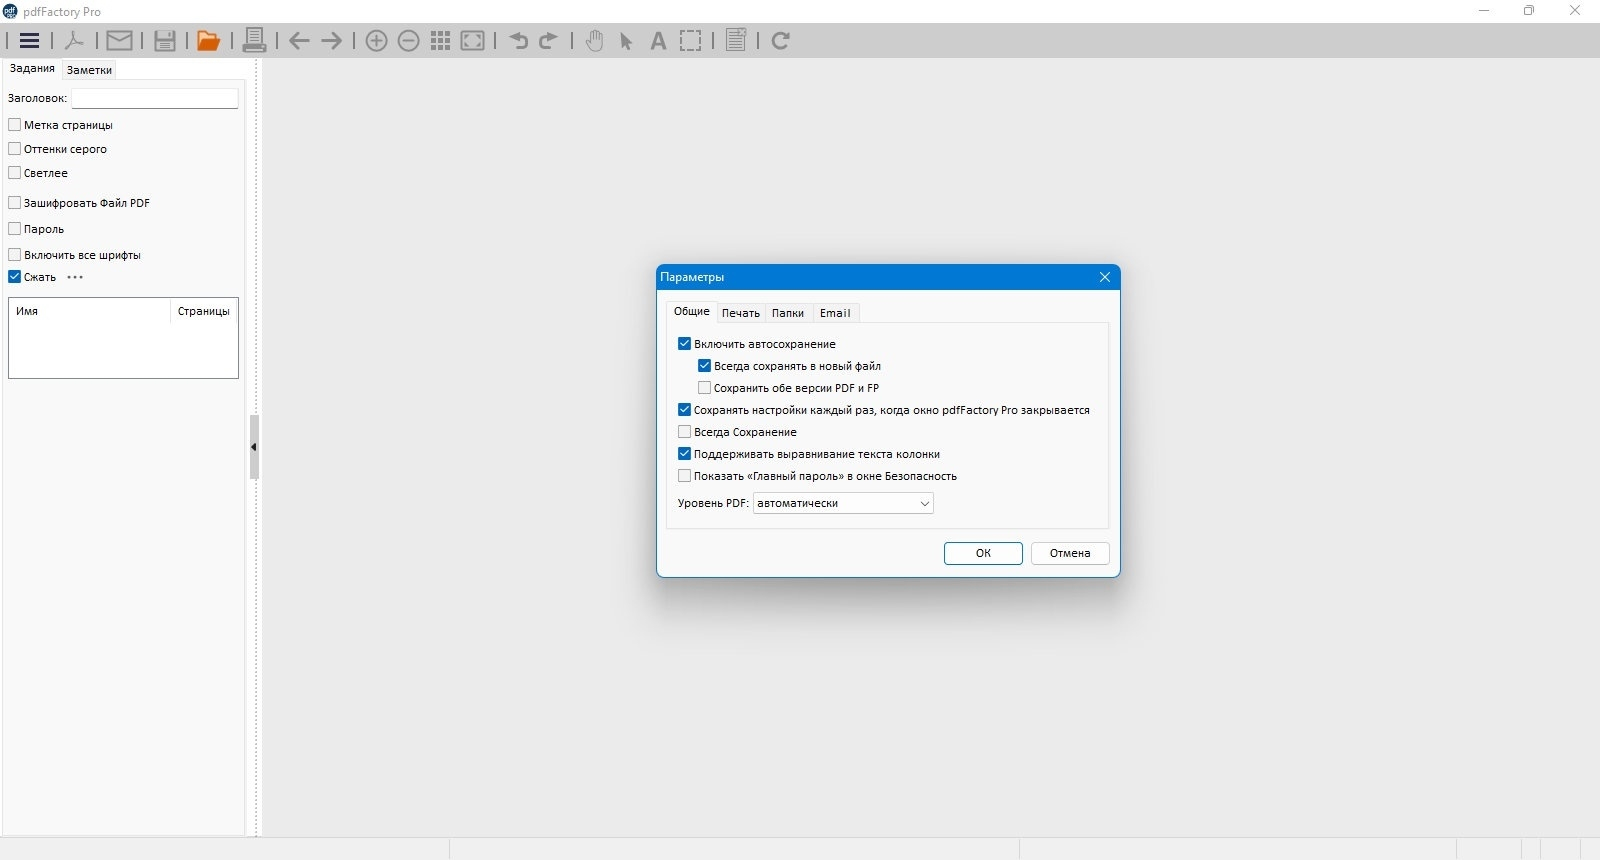The width and height of the screenshot is (1600, 860).
Task: Expand Уровень PDF dropdown
Action: click(x=843, y=503)
